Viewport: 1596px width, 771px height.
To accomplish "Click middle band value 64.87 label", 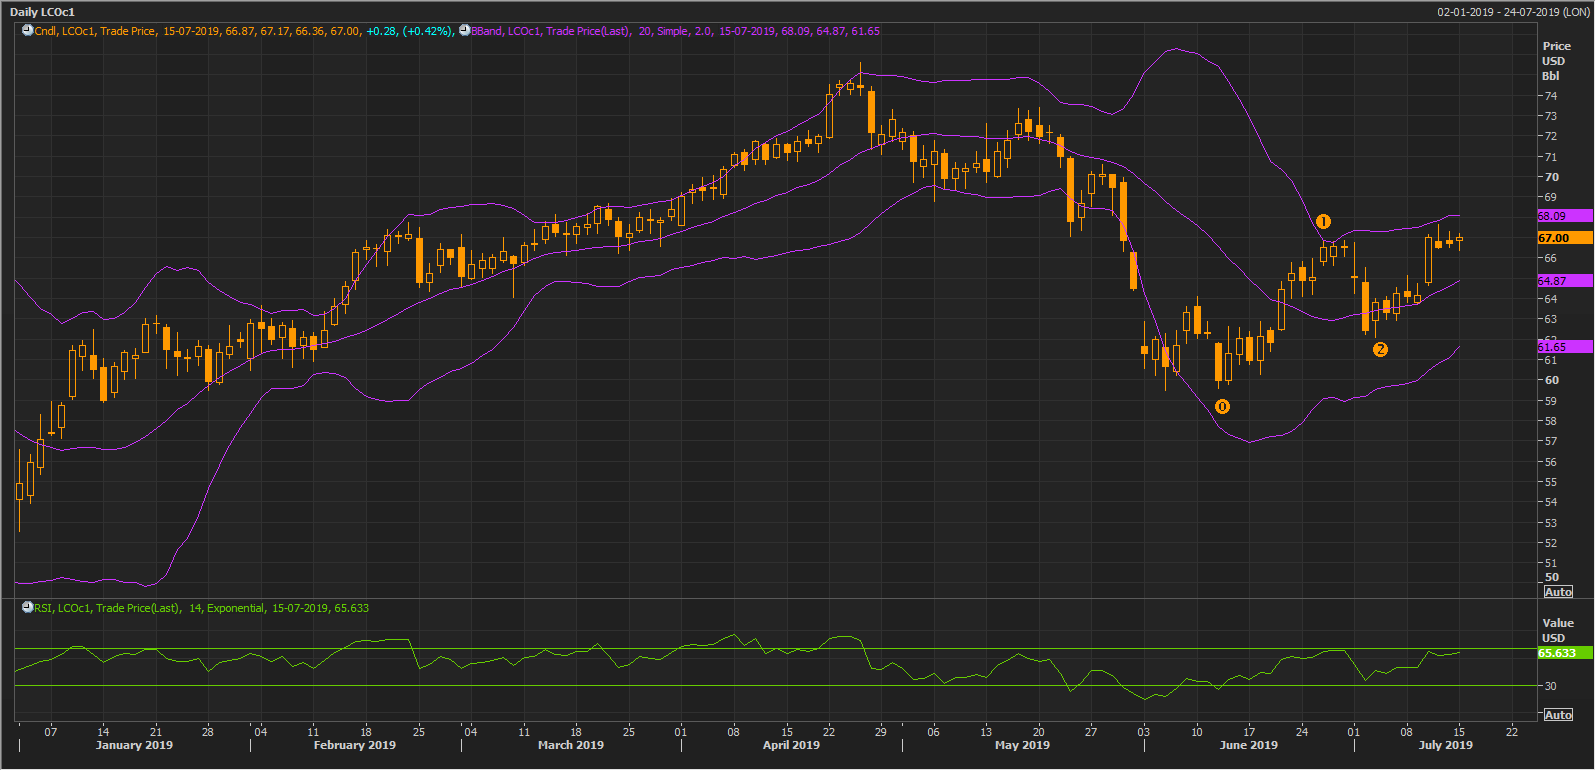I will [x=1565, y=281].
